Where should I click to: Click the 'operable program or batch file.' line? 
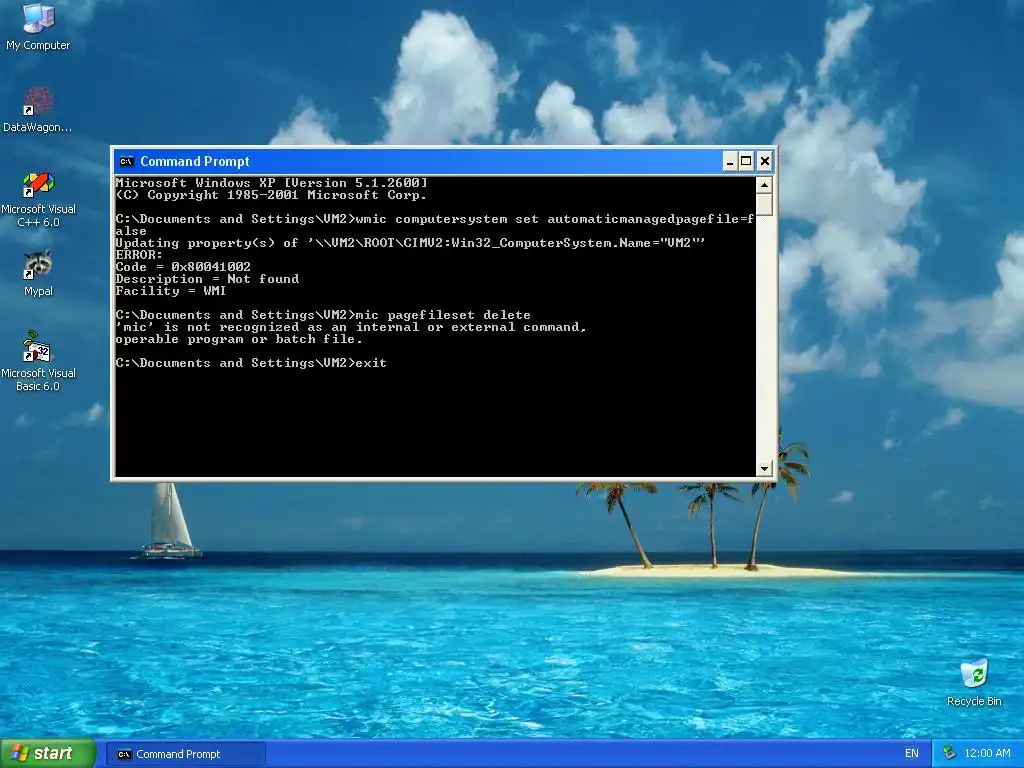click(238, 339)
